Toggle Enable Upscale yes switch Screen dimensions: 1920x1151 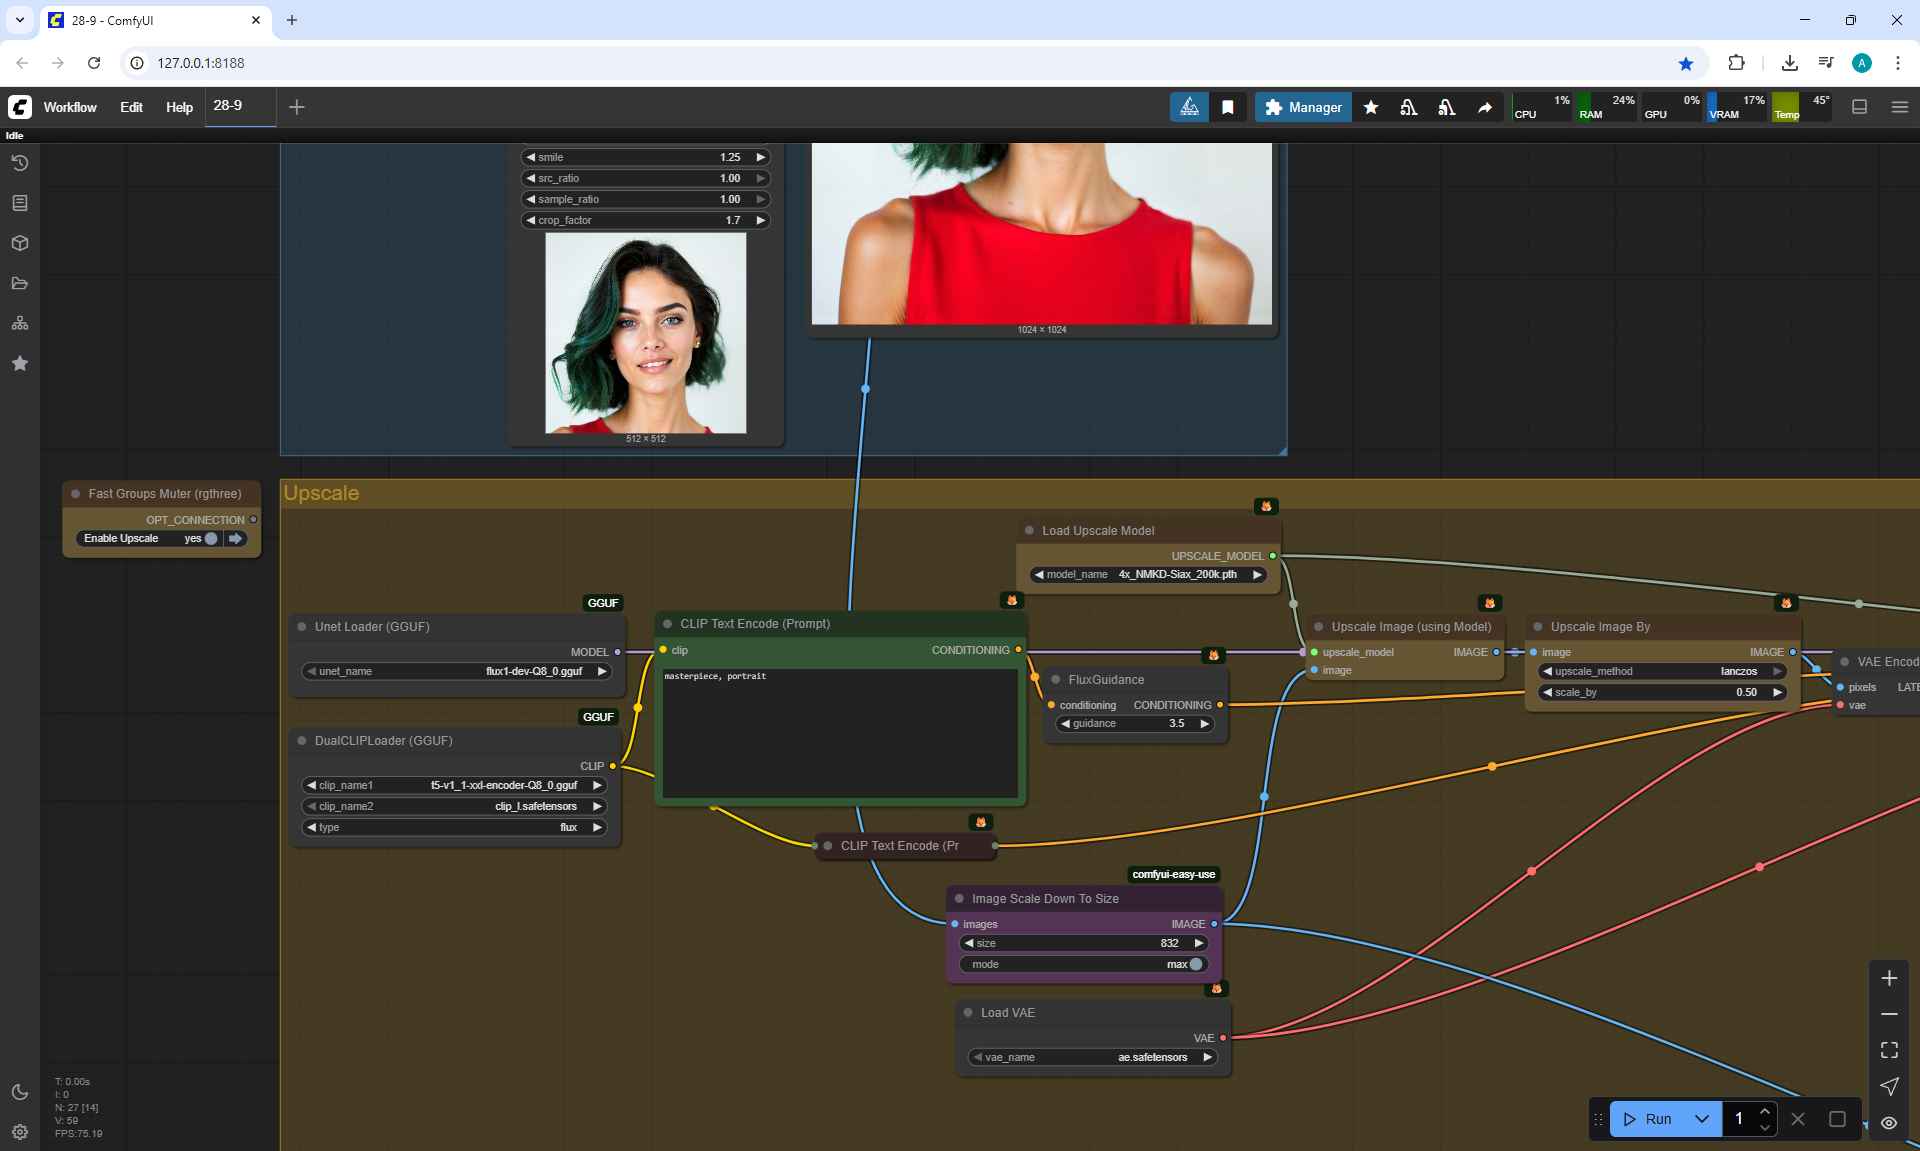coord(210,538)
